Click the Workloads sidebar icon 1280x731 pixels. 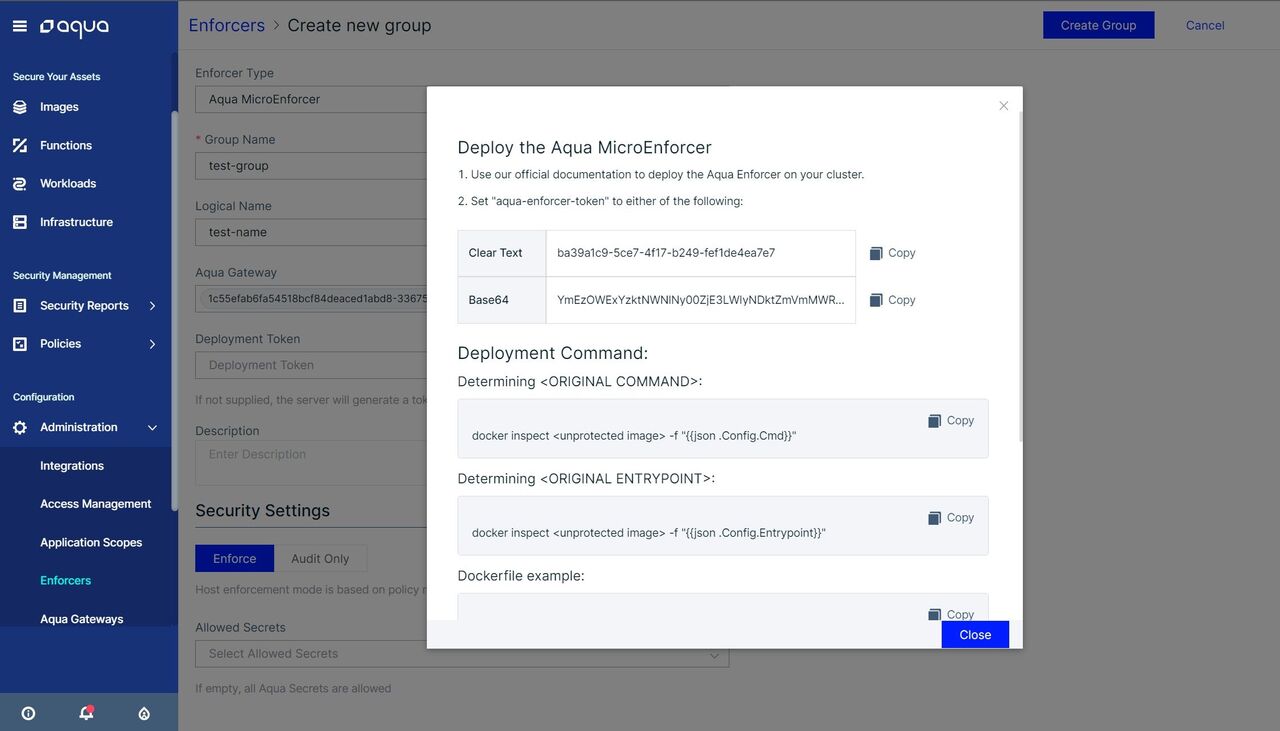point(20,184)
